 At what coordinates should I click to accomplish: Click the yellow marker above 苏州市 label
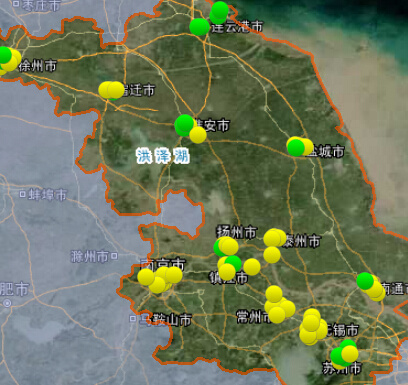coord(350,354)
